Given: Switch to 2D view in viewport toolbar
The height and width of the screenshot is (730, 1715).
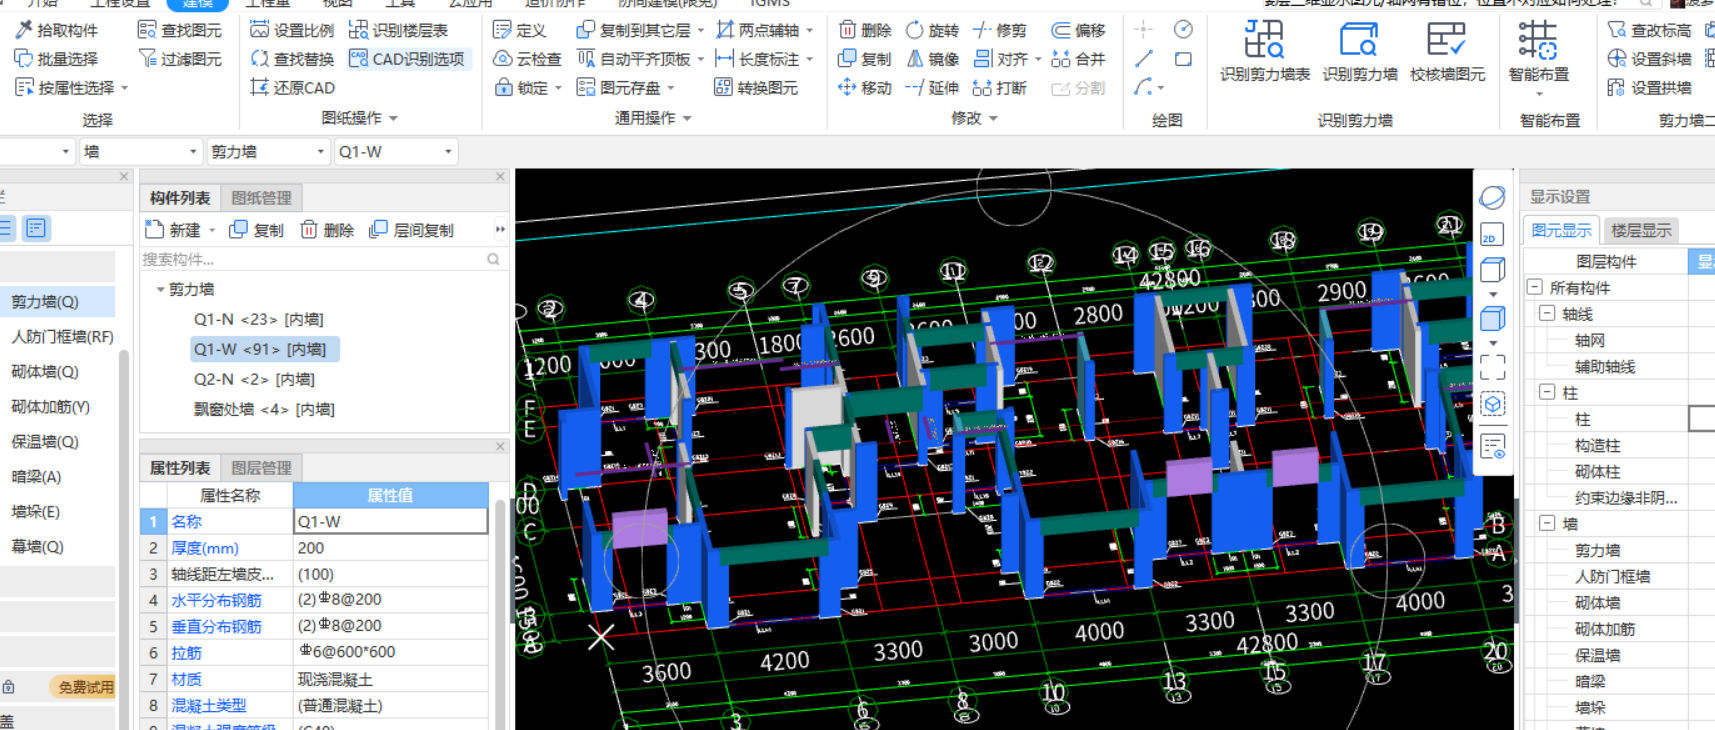Looking at the screenshot, I should 1491,235.
